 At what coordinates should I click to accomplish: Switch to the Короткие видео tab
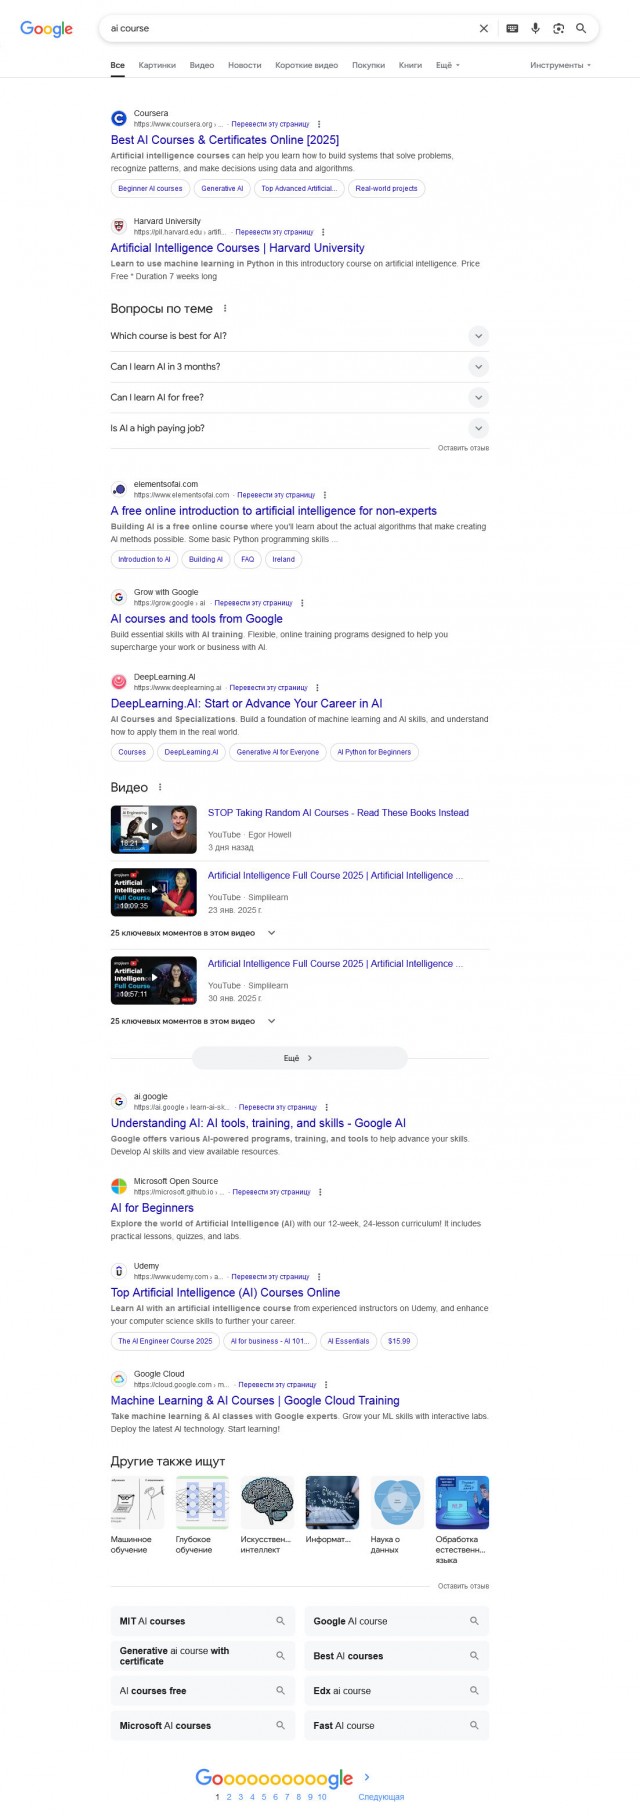(307, 65)
